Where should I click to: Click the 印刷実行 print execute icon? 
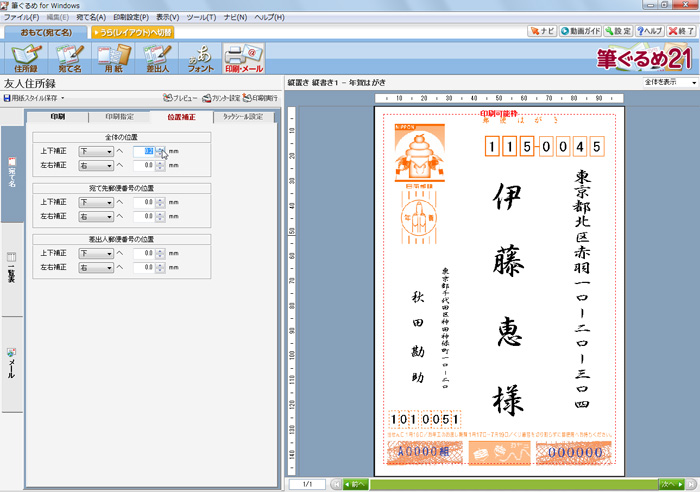259,99
